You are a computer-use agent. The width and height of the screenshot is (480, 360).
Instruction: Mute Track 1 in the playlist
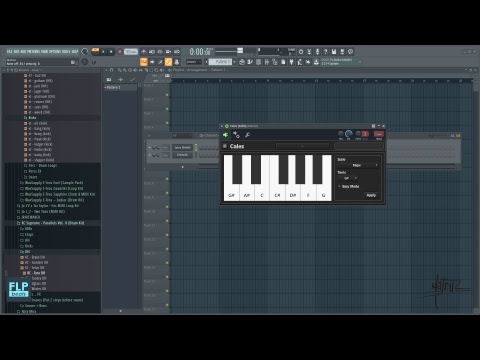167,95
